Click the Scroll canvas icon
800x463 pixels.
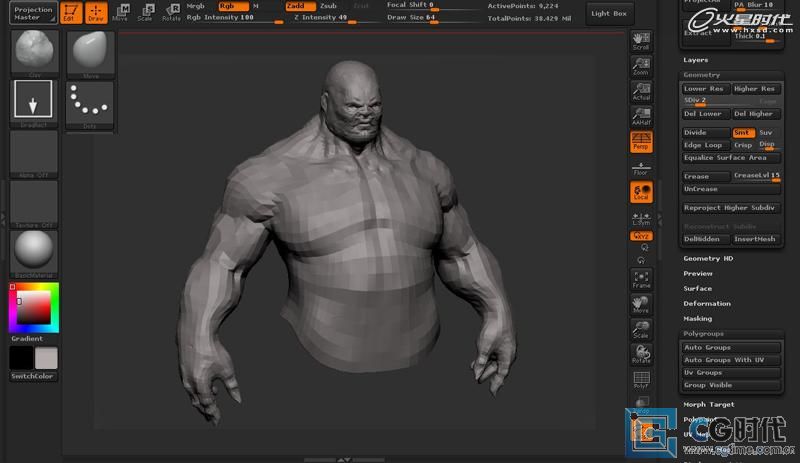point(641,41)
